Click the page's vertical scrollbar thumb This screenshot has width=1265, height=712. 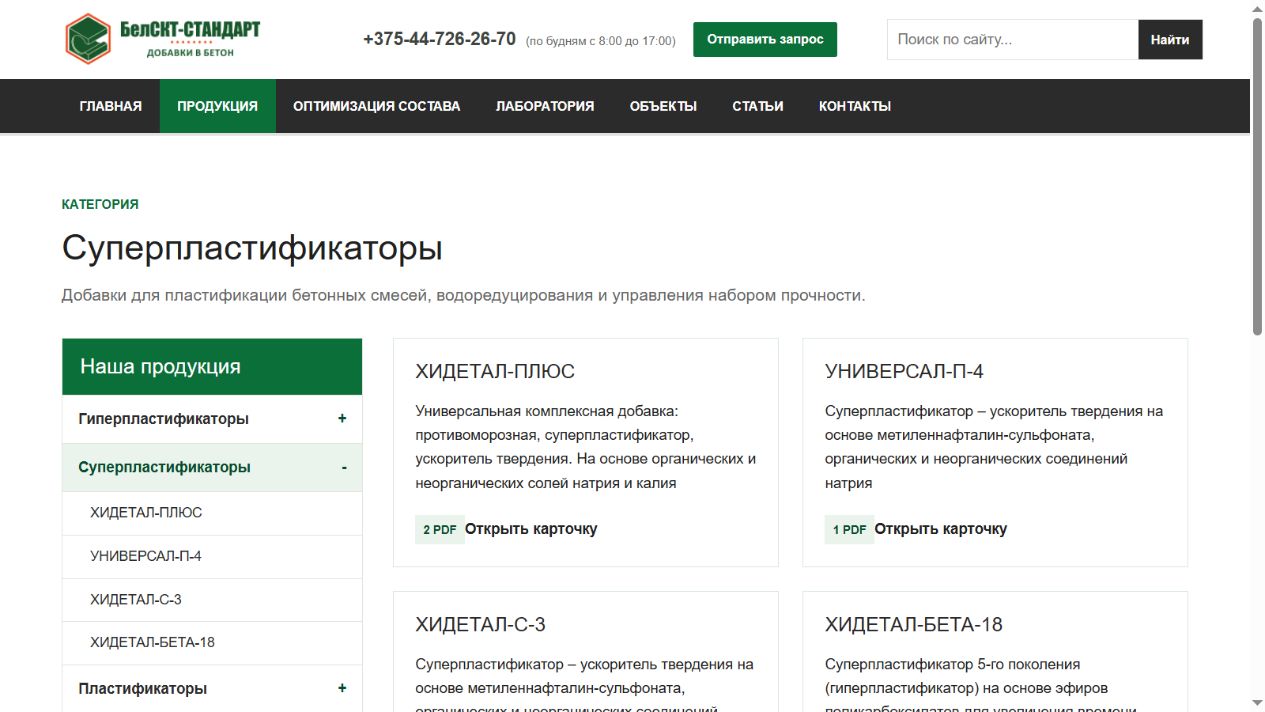(x=1257, y=176)
